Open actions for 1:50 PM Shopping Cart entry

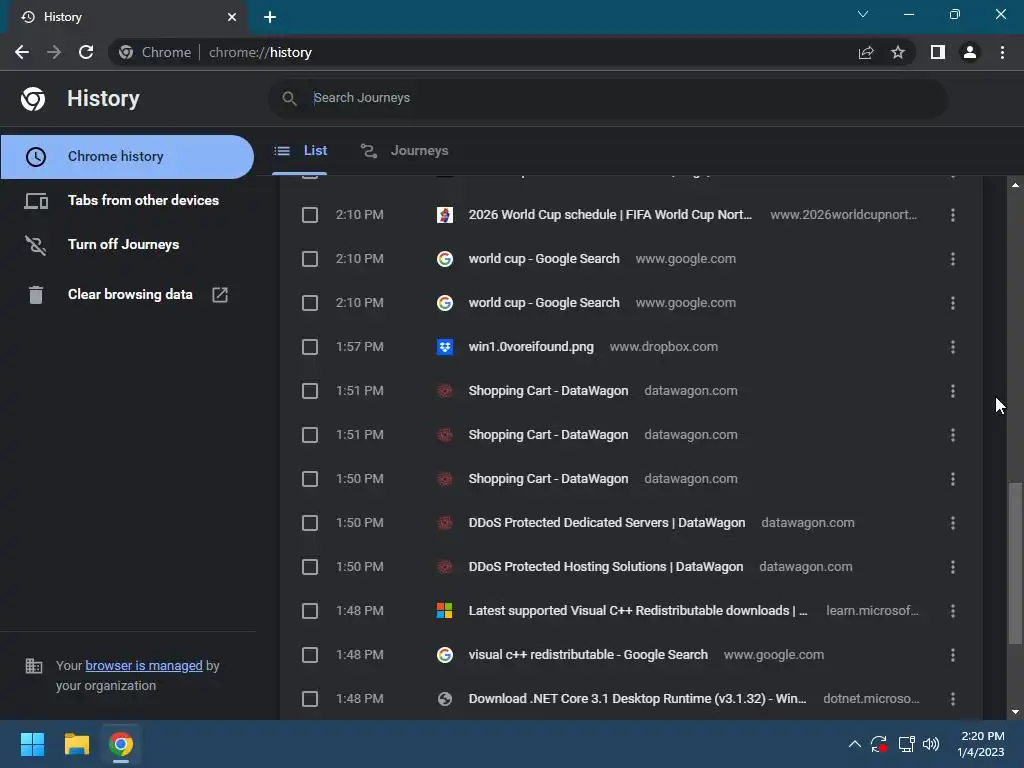pos(953,479)
